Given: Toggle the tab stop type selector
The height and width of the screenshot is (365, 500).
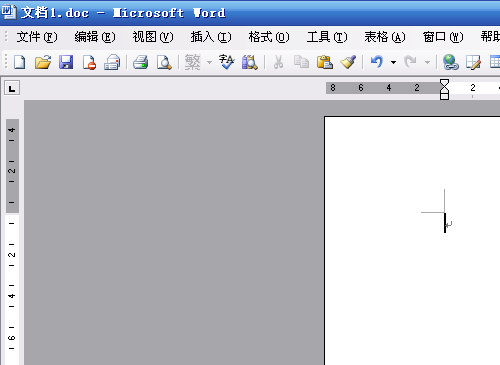Looking at the screenshot, I should (x=12, y=88).
